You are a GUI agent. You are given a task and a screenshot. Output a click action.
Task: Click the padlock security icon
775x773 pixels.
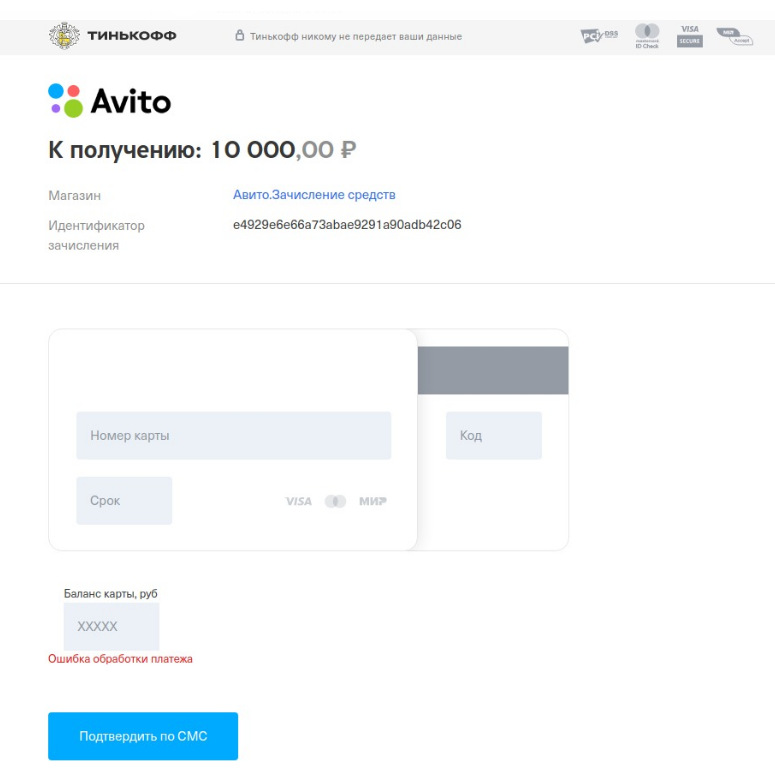coord(240,35)
